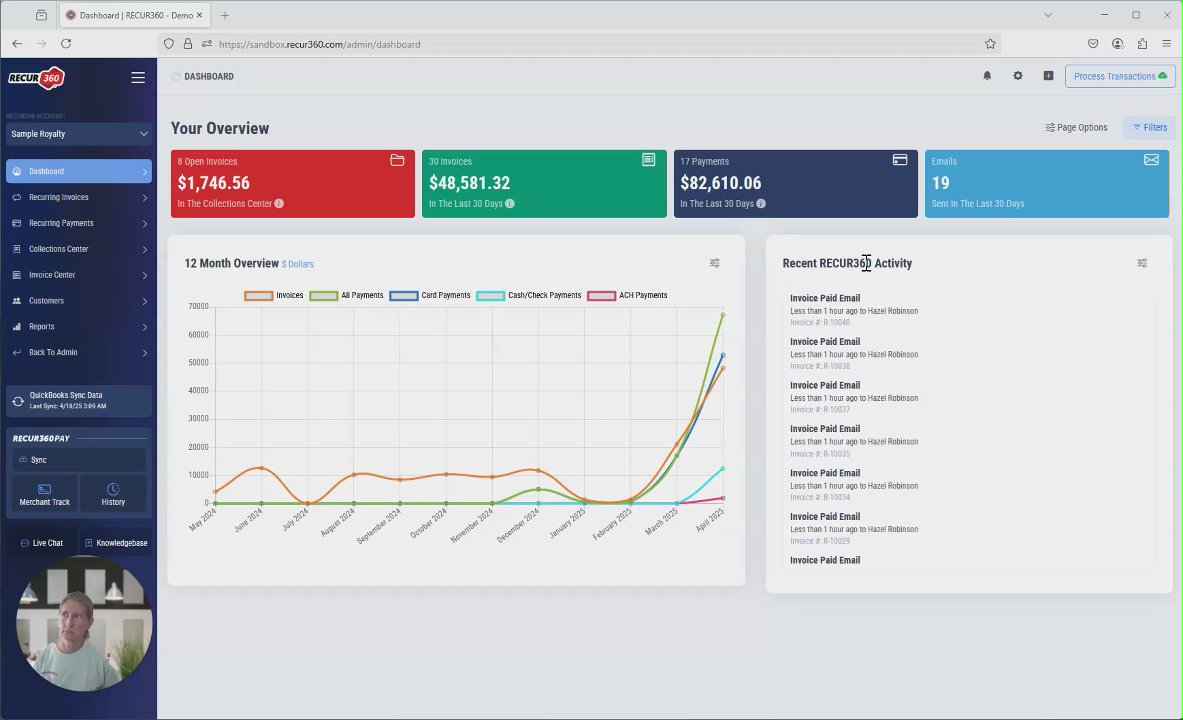Image resolution: width=1183 pixels, height=720 pixels.
Task: Open Page Options
Action: click(x=1076, y=128)
